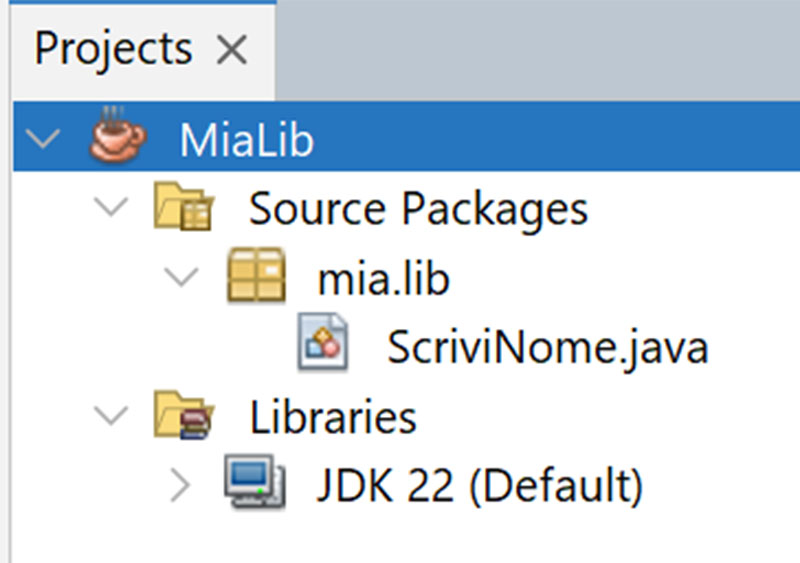
Task: Select ScriviNome.java in the tree
Action: pos(547,347)
